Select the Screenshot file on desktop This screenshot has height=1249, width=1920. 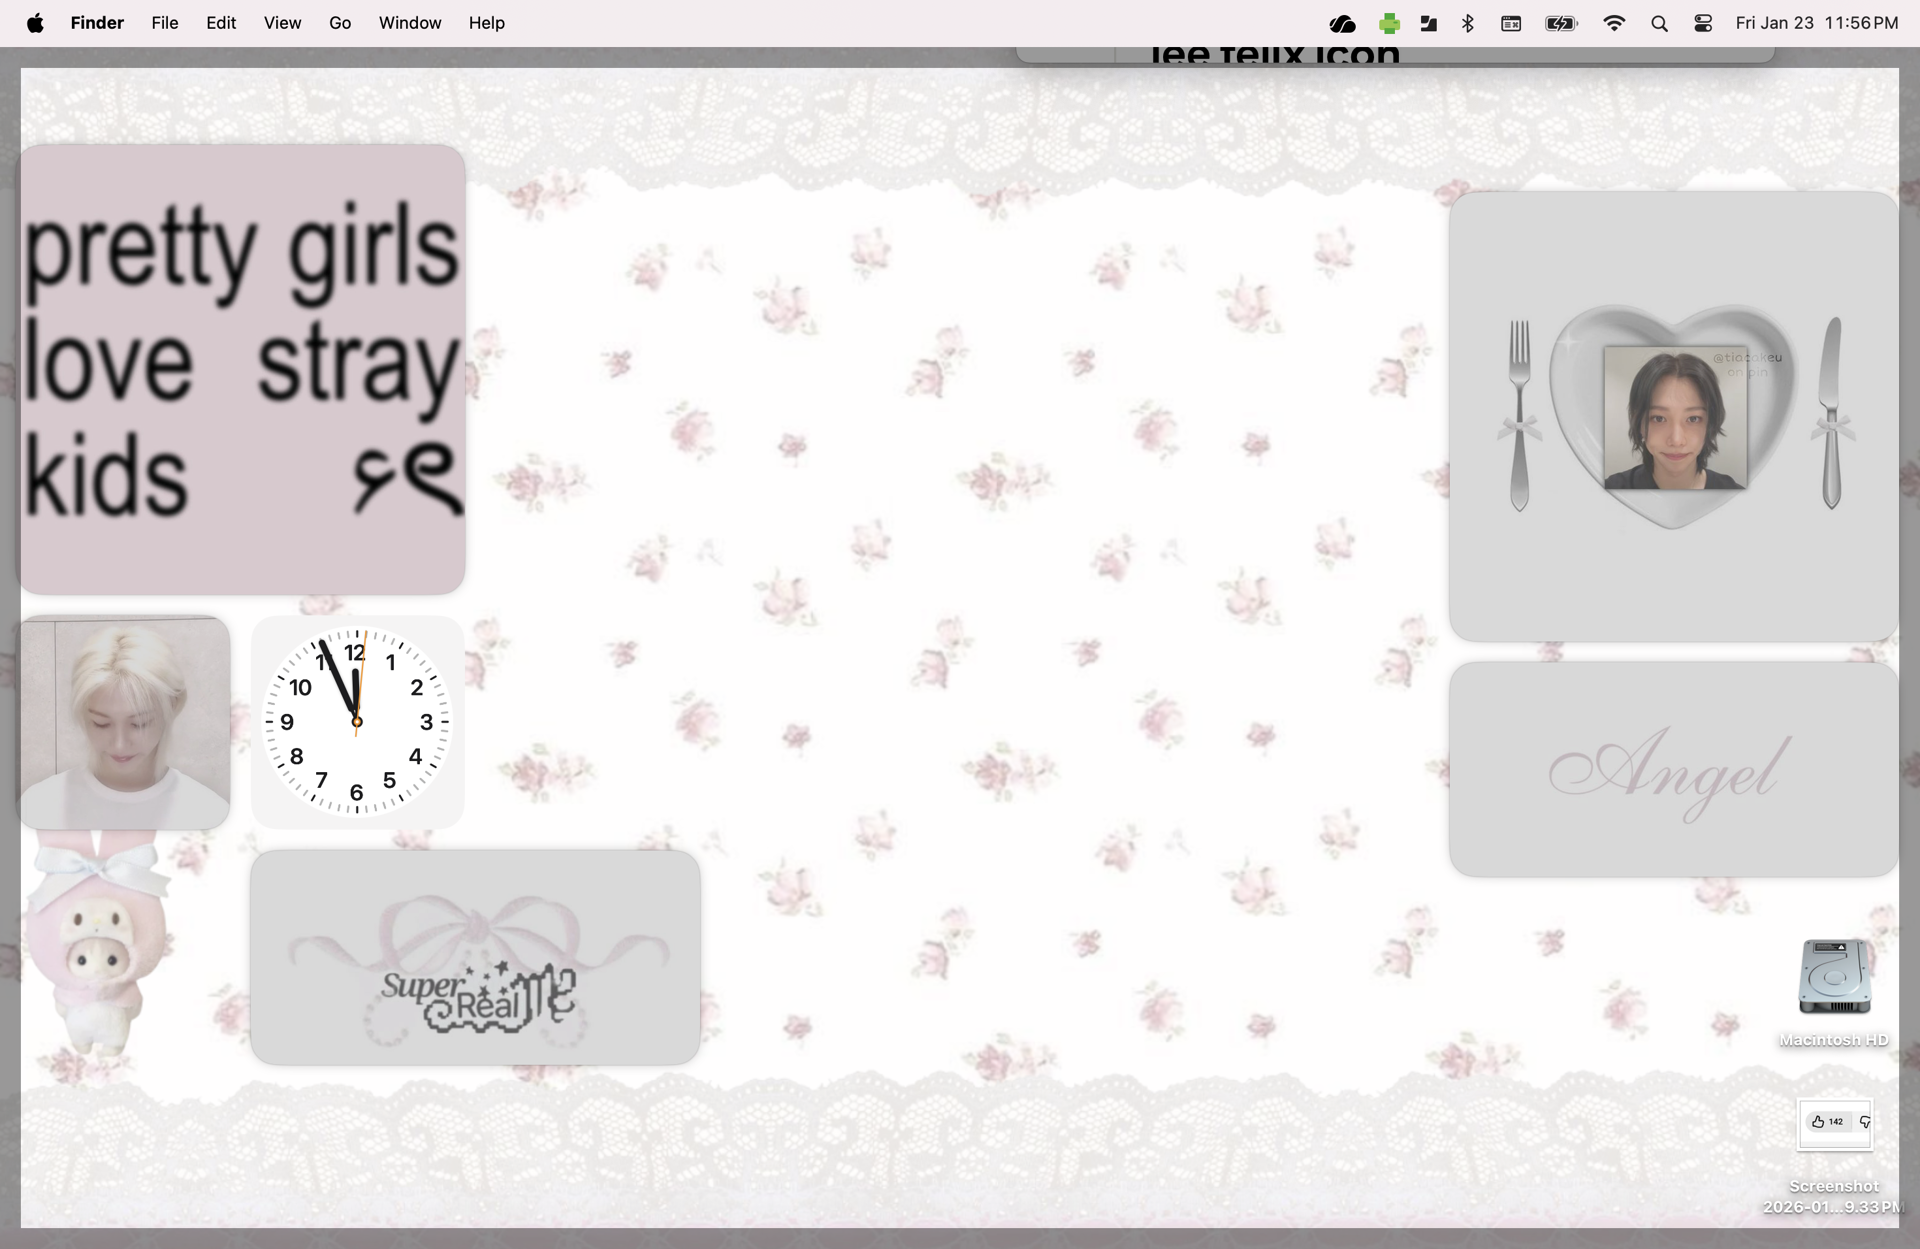pos(1834,1126)
